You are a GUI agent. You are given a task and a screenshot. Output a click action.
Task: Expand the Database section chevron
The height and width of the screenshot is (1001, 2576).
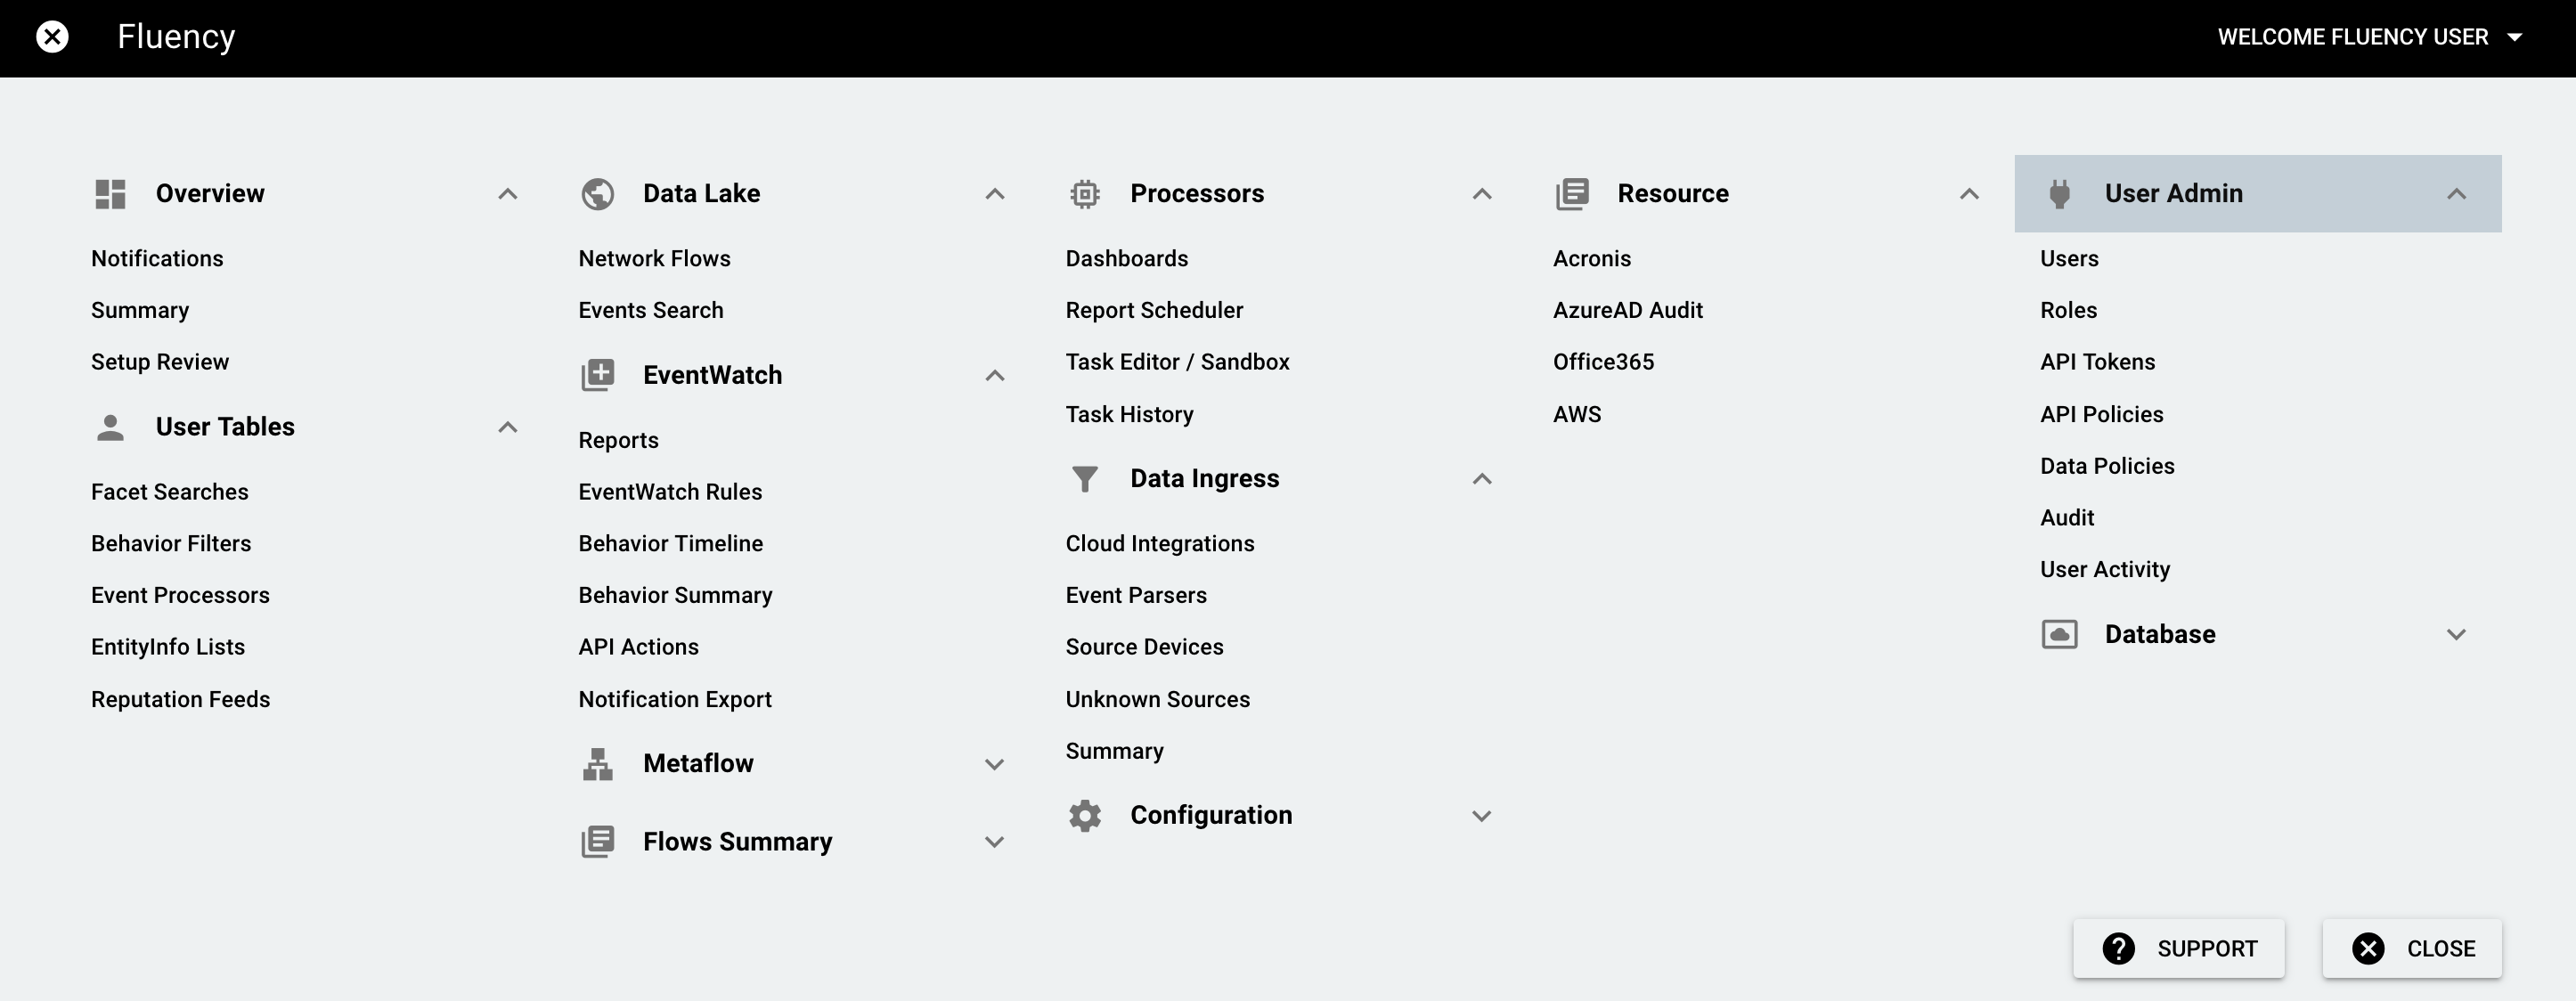pyautogui.click(x=2456, y=635)
